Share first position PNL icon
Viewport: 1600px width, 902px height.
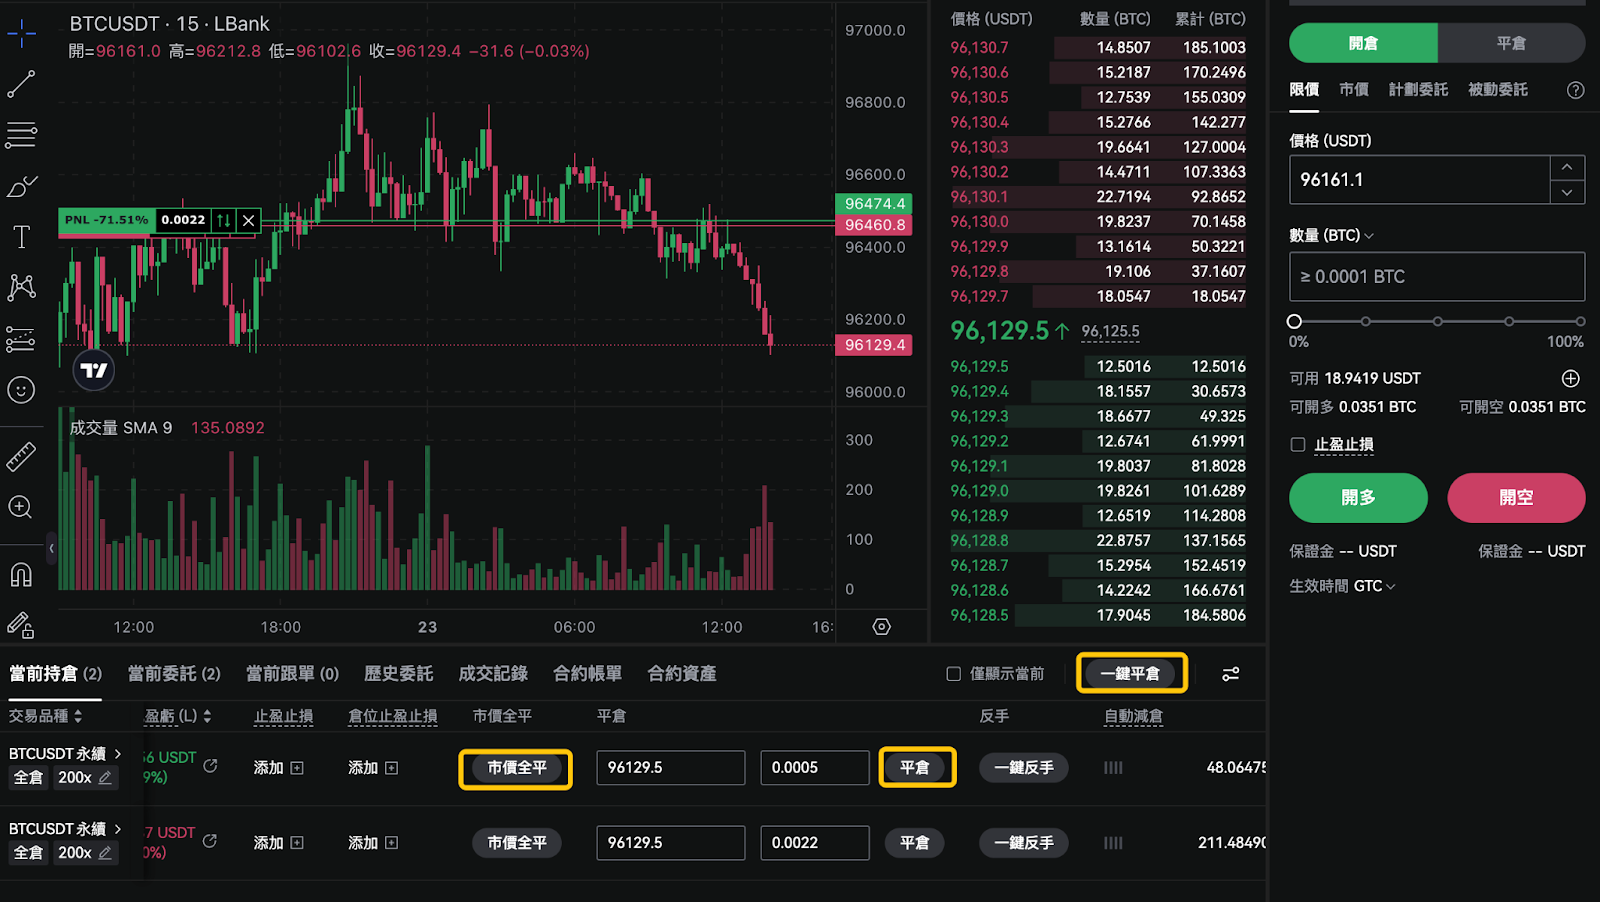(210, 766)
